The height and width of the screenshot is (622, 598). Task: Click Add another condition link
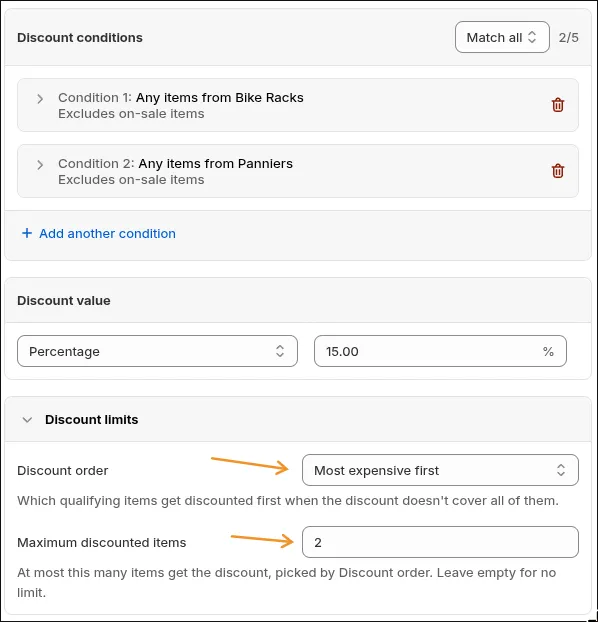[107, 233]
